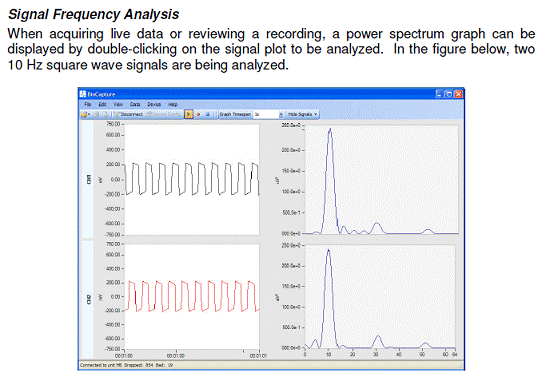Open the Help menu
546x381 pixels.
(173, 104)
